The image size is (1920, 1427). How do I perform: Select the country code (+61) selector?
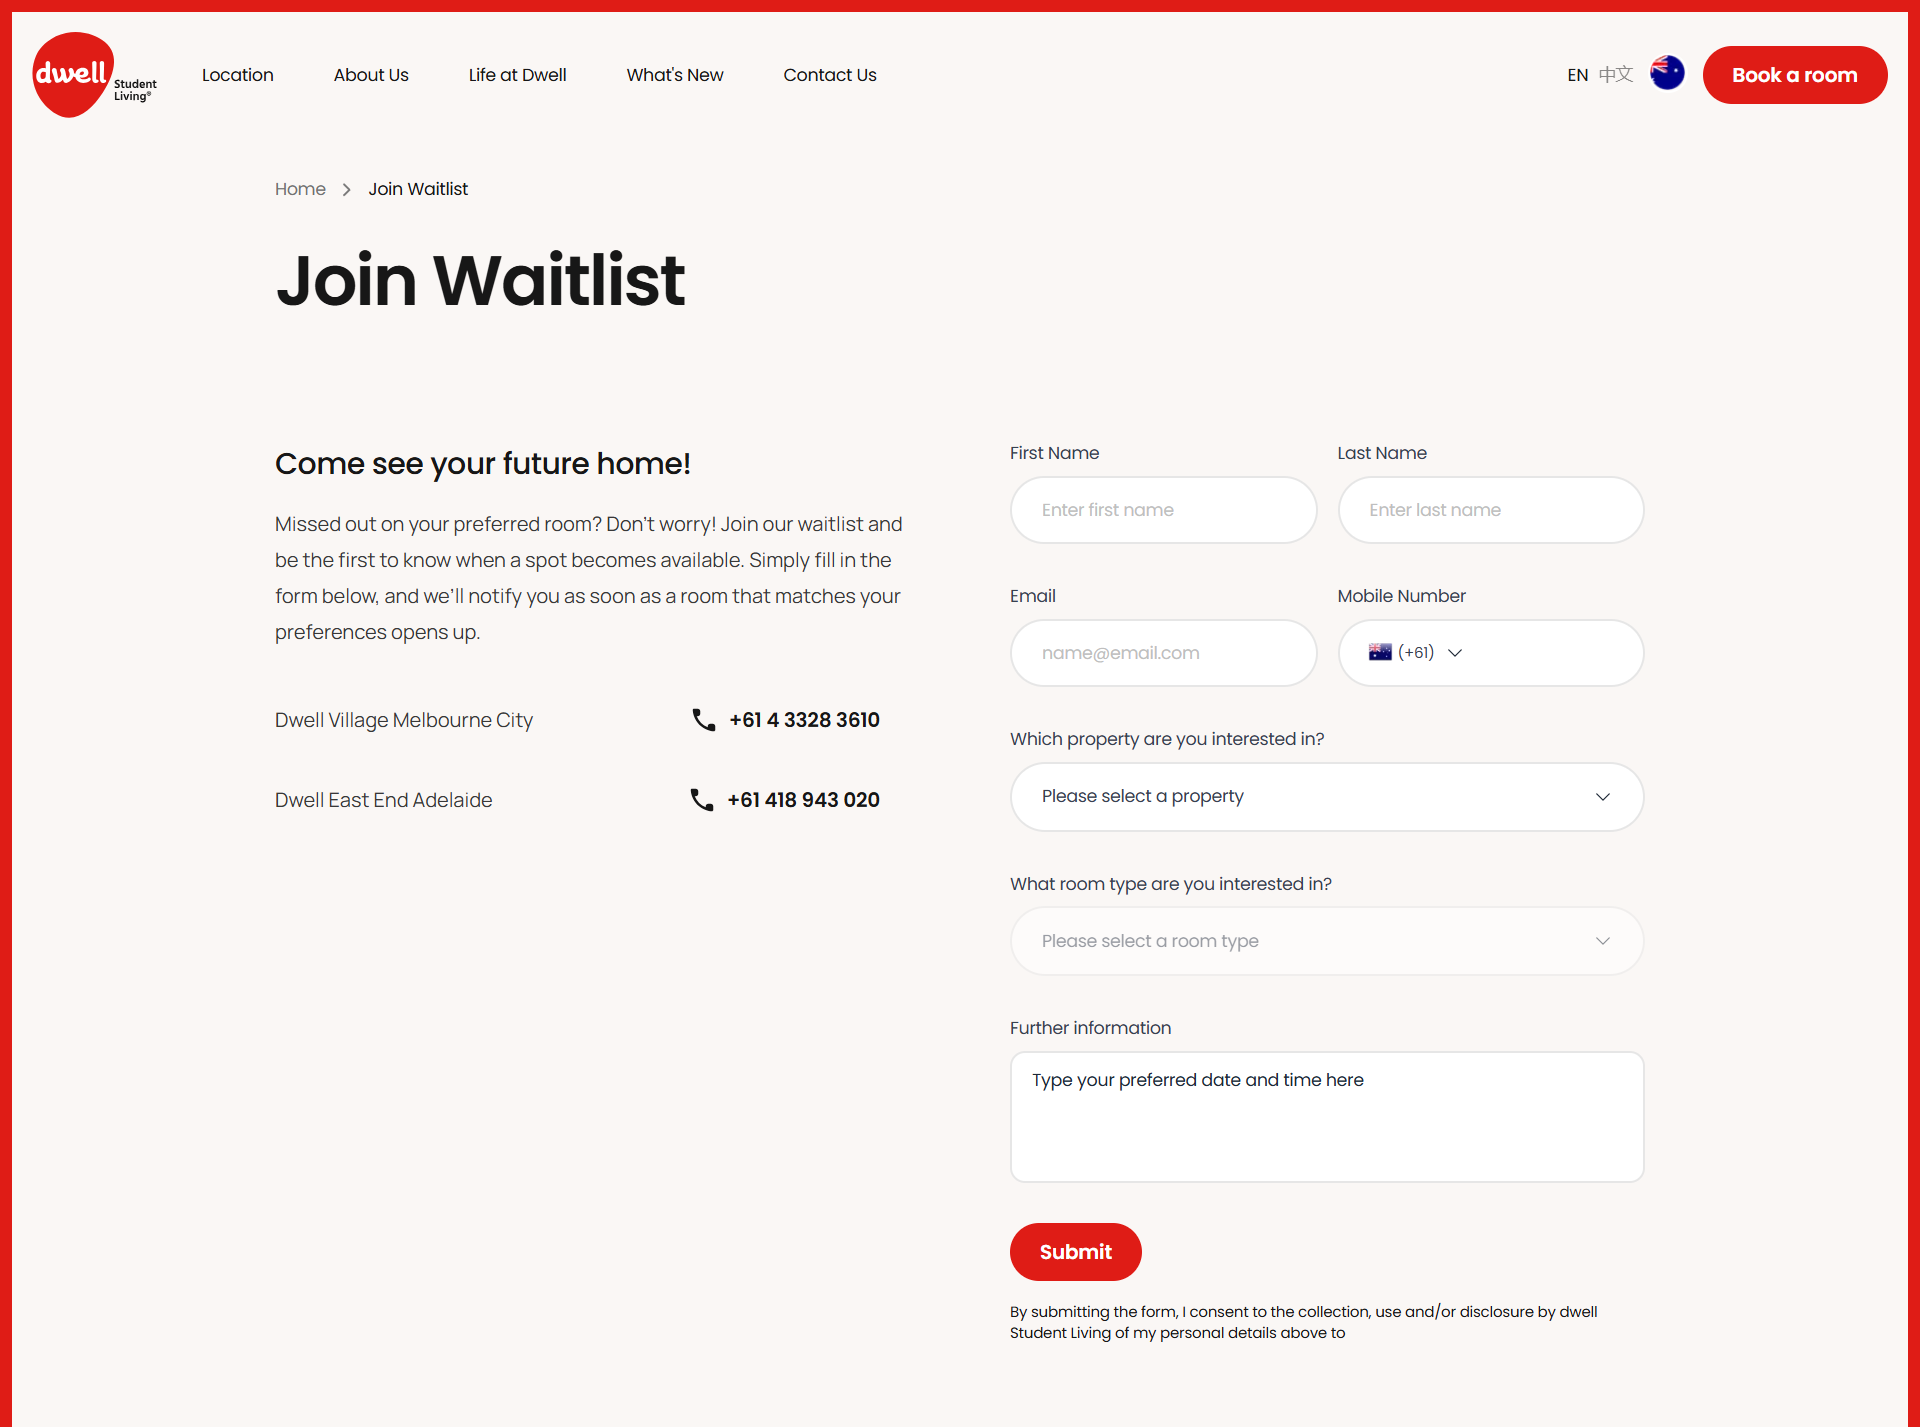coord(1415,652)
